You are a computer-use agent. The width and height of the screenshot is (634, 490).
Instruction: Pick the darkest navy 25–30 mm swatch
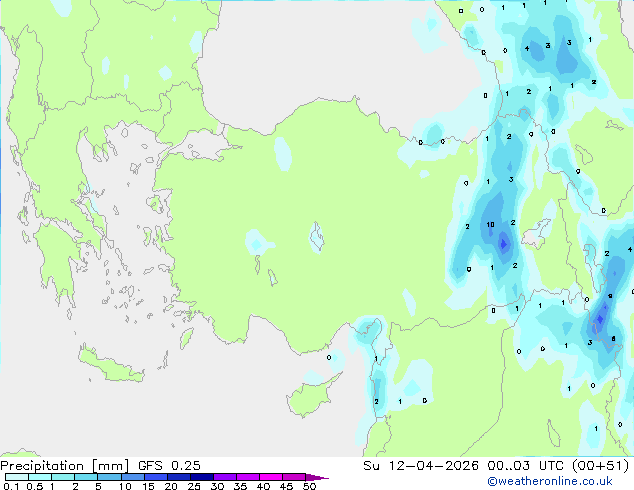tap(202, 477)
